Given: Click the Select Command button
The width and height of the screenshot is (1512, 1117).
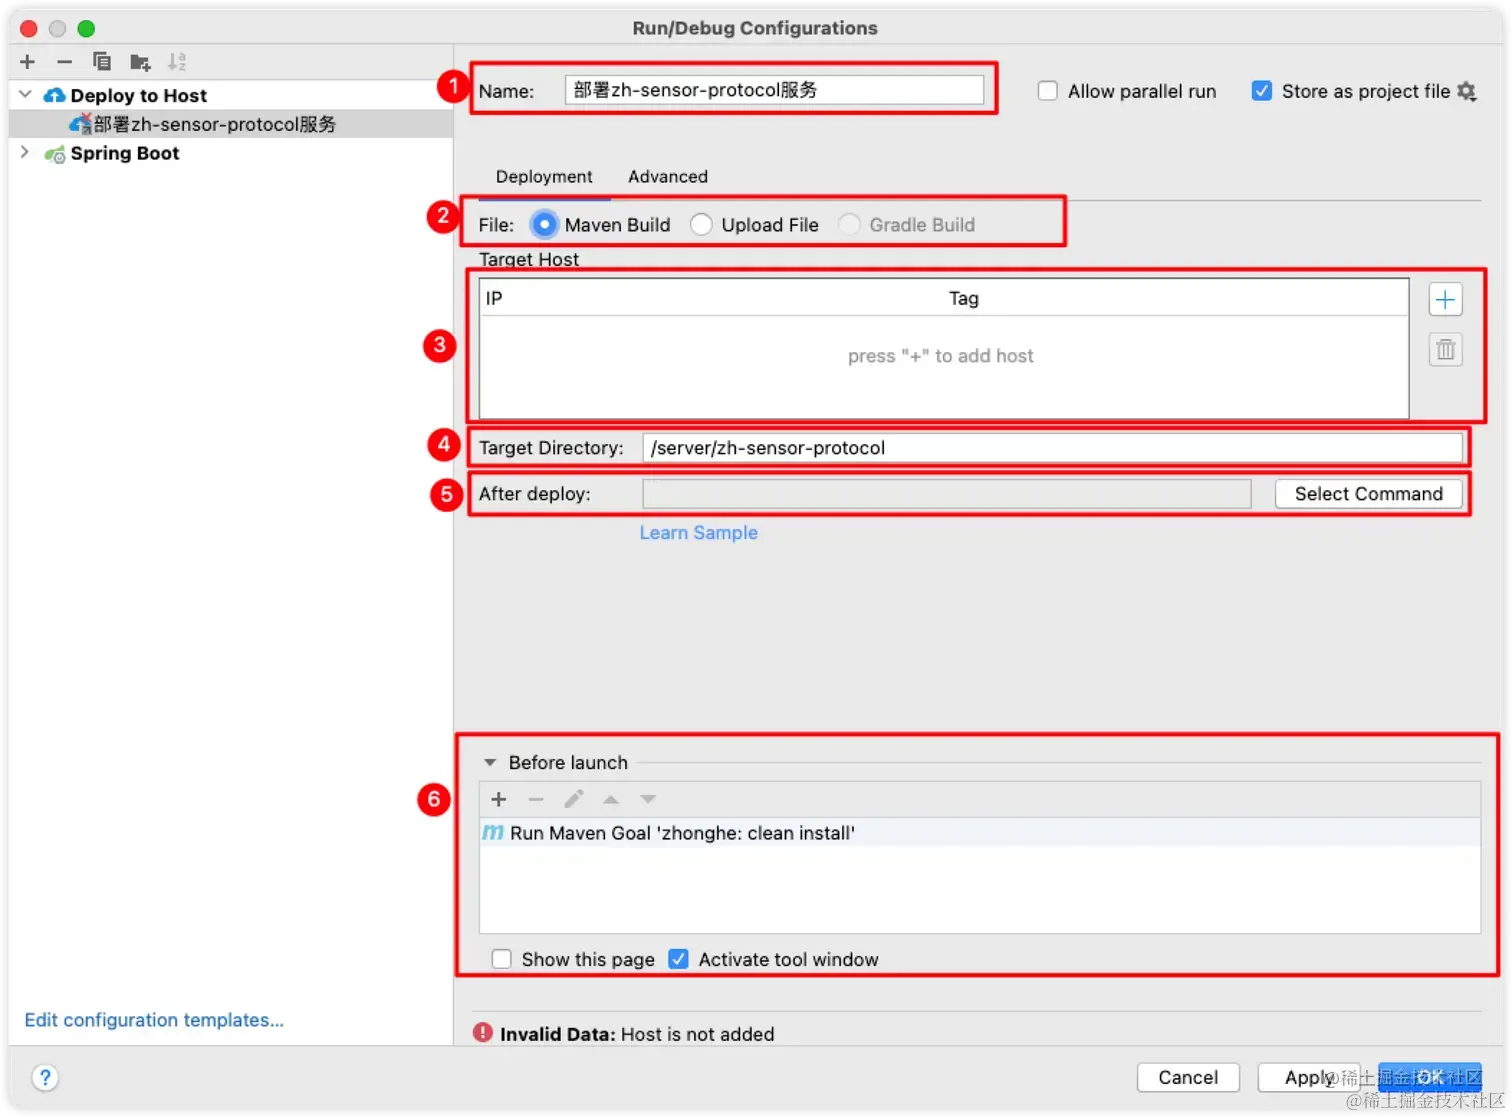Looking at the screenshot, I should coord(1368,494).
